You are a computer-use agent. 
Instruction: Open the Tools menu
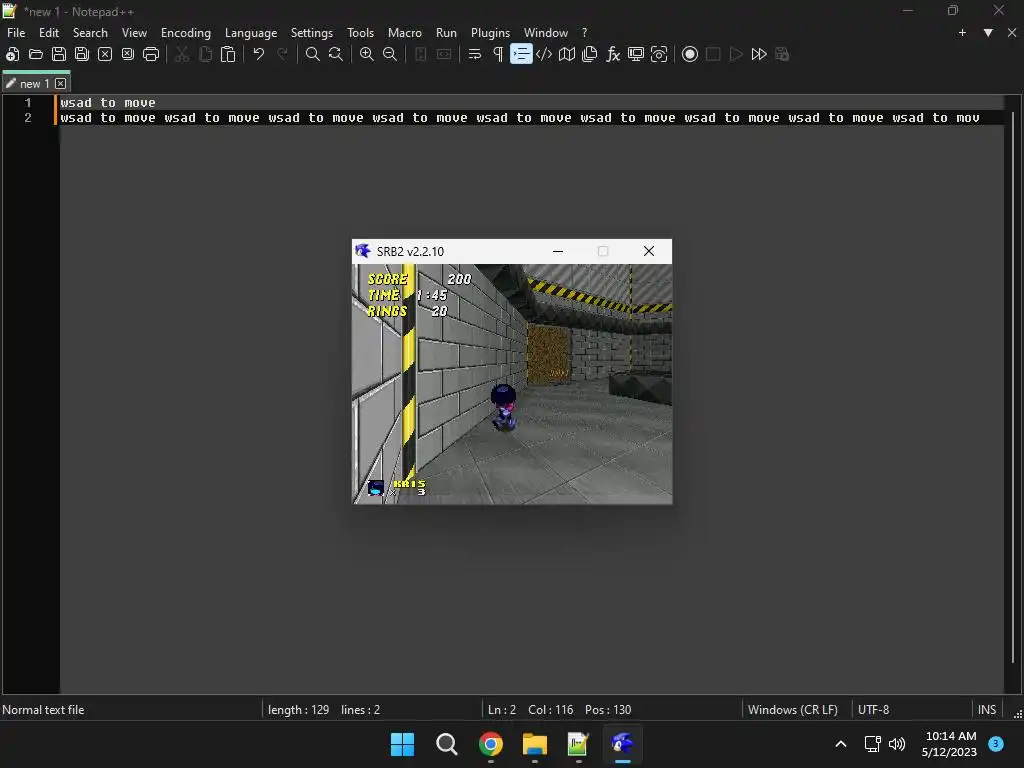(360, 33)
